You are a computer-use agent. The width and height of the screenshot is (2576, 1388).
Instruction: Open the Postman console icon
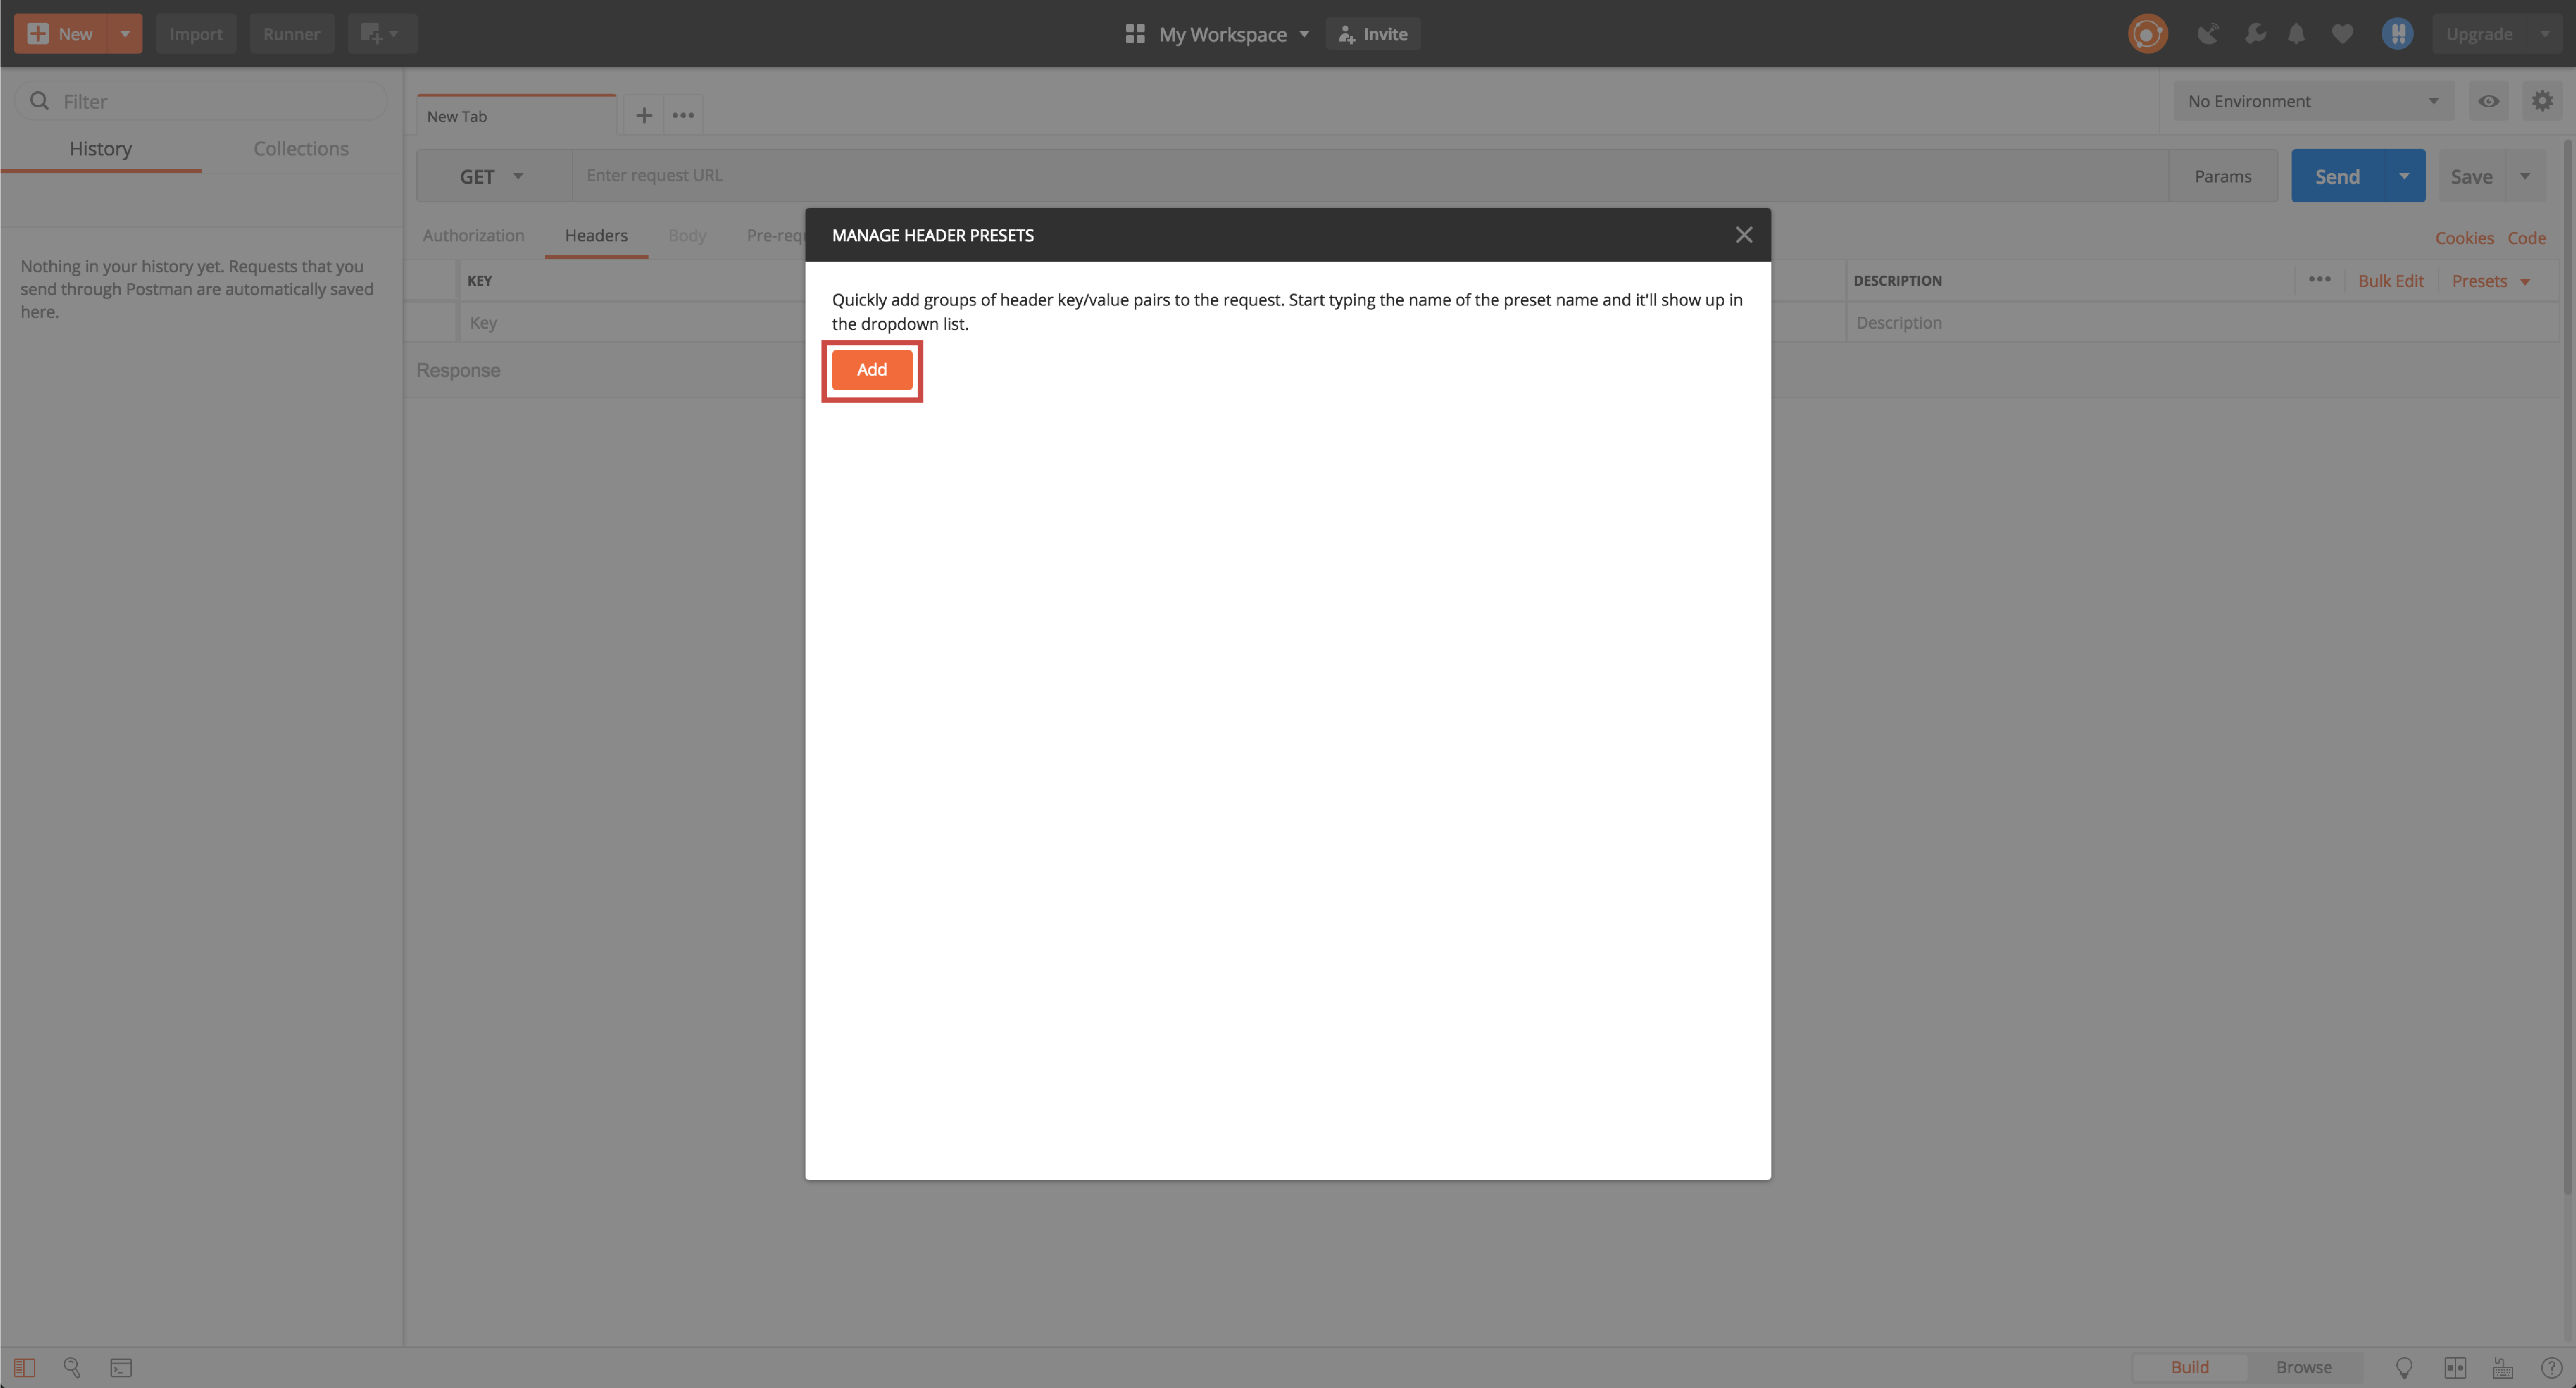click(x=121, y=1367)
